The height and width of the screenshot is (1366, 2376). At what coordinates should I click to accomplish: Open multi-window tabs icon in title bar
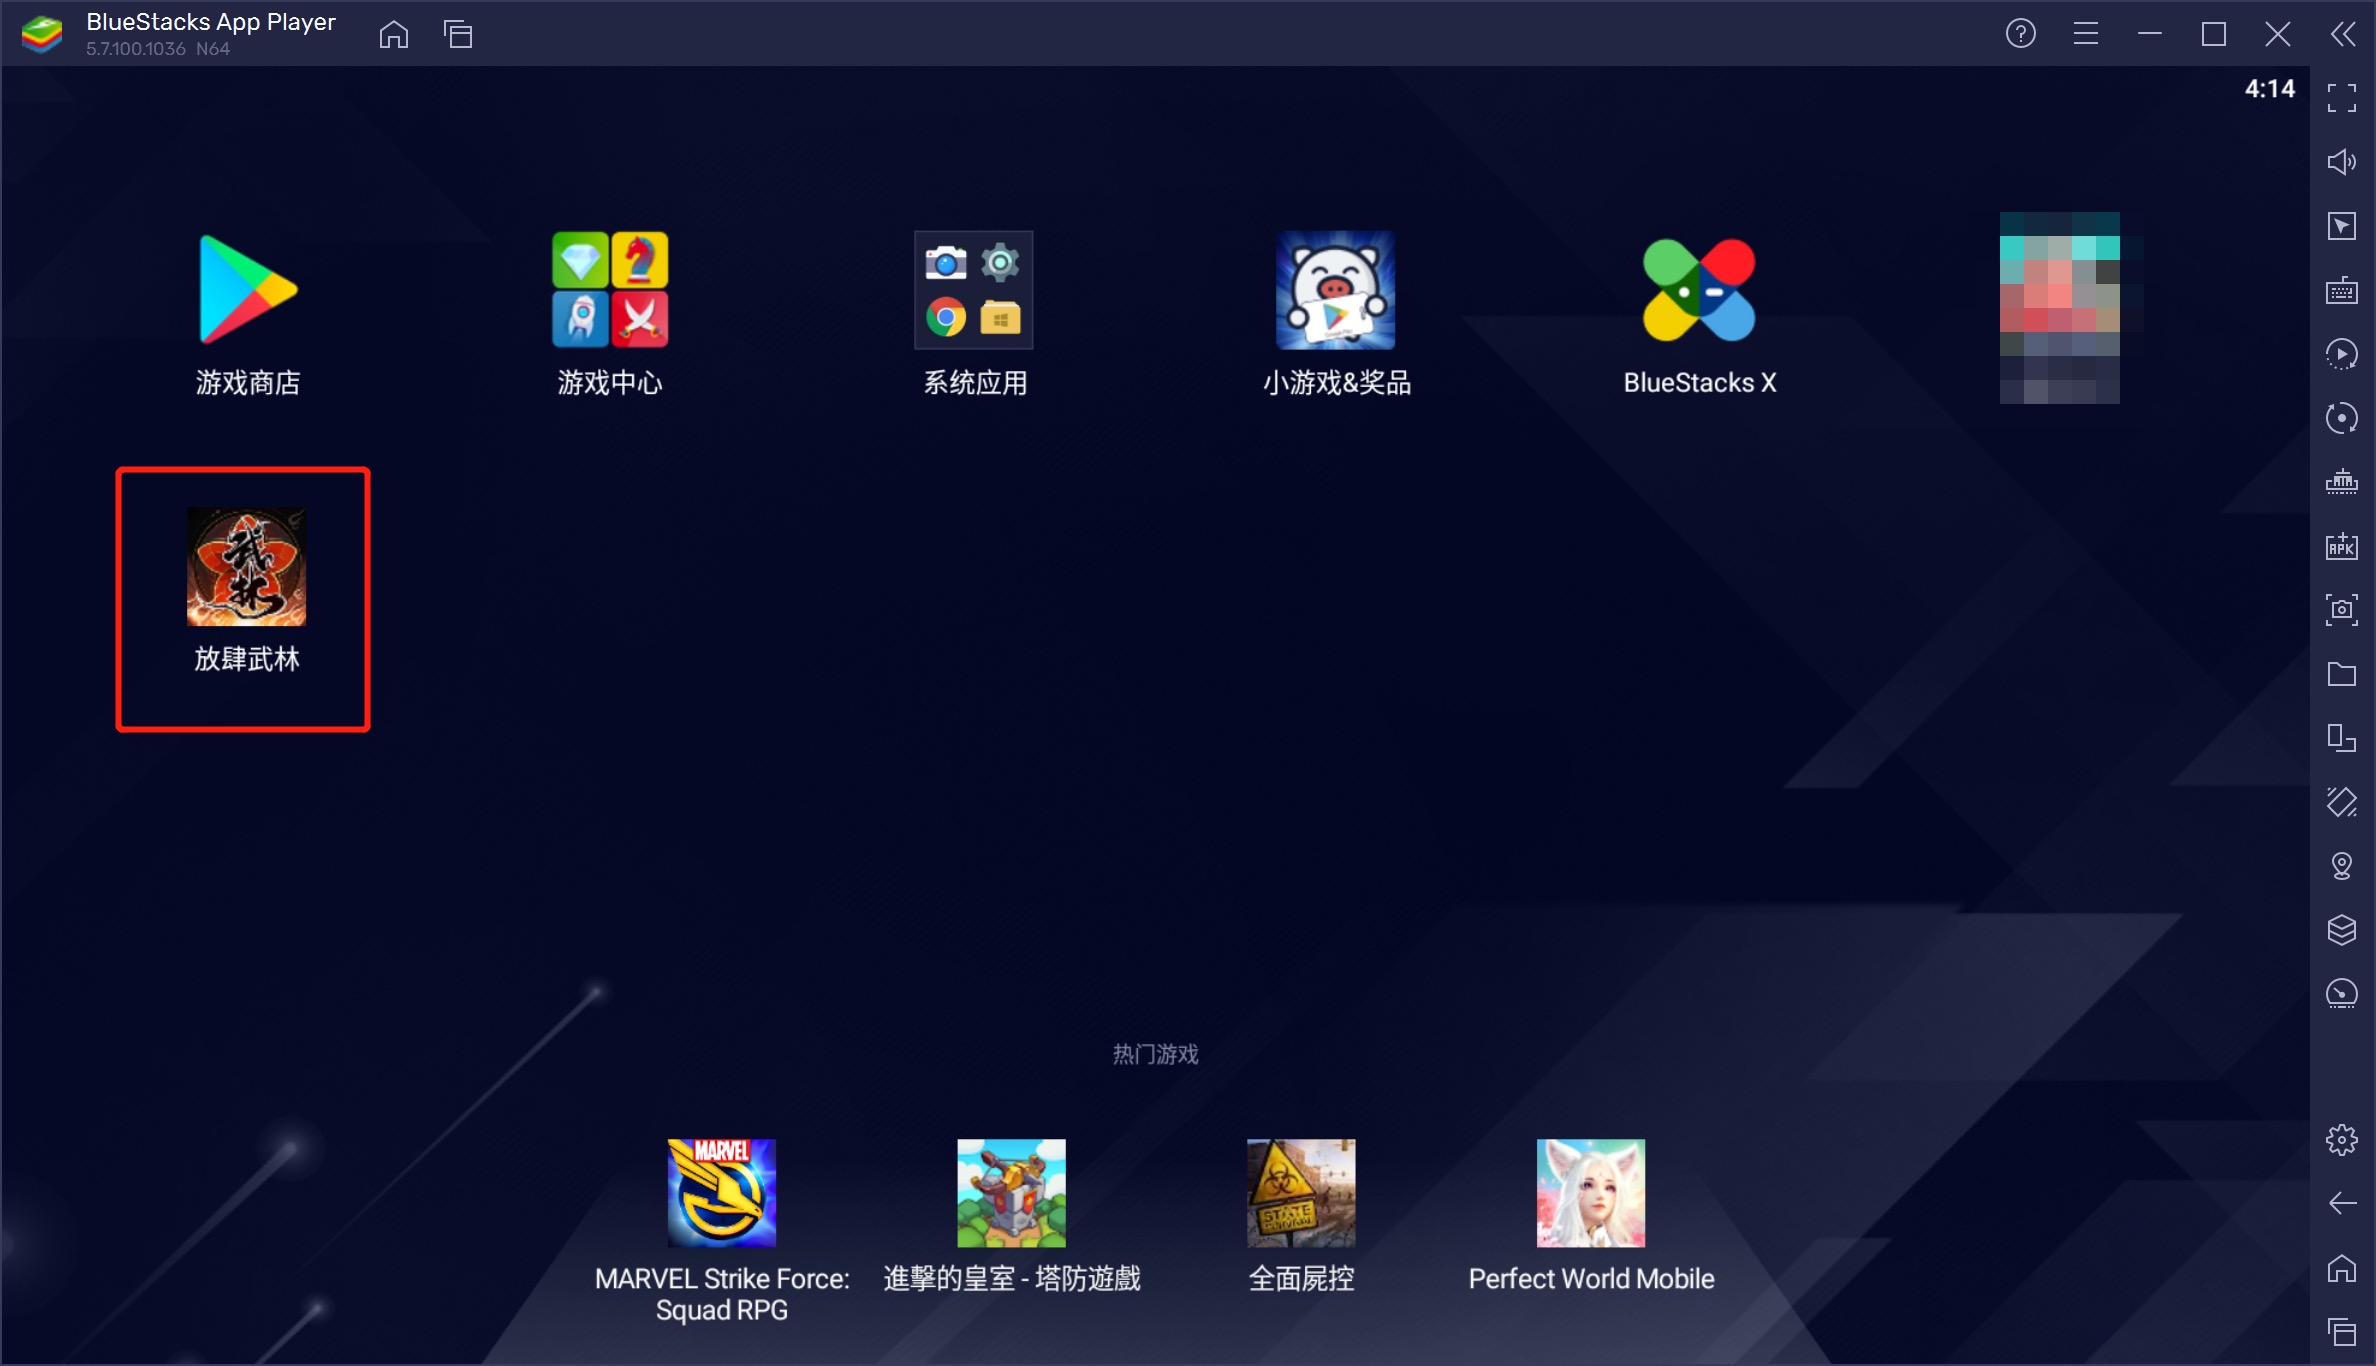click(x=458, y=34)
